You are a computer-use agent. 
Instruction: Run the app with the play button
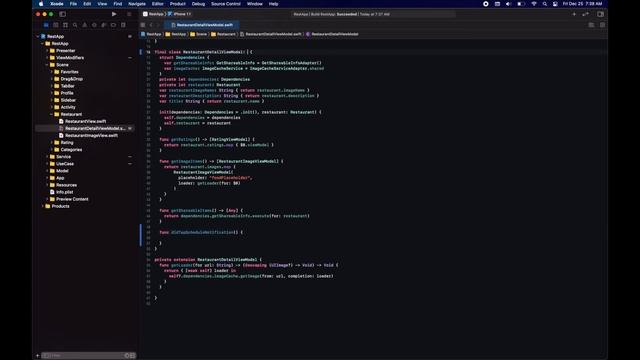tap(114, 14)
